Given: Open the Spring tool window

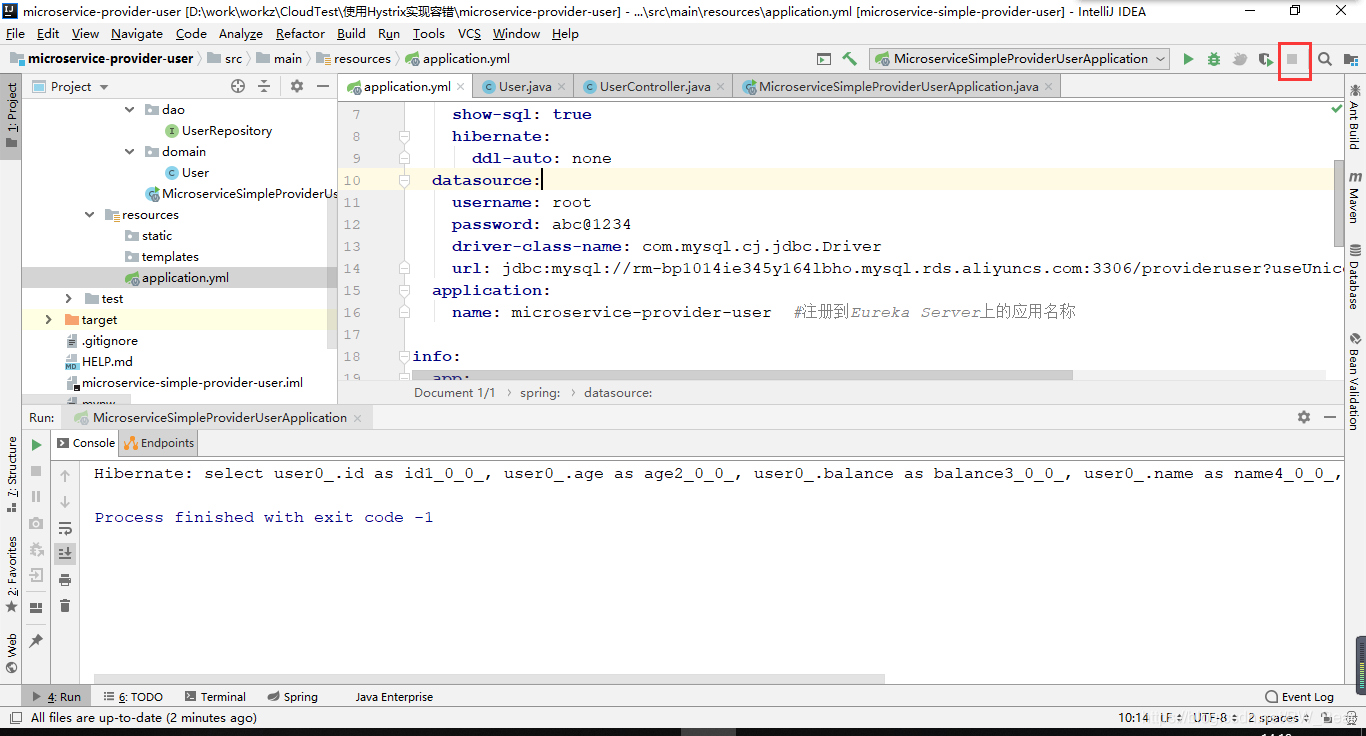Looking at the screenshot, I should [x=293, y=697].
